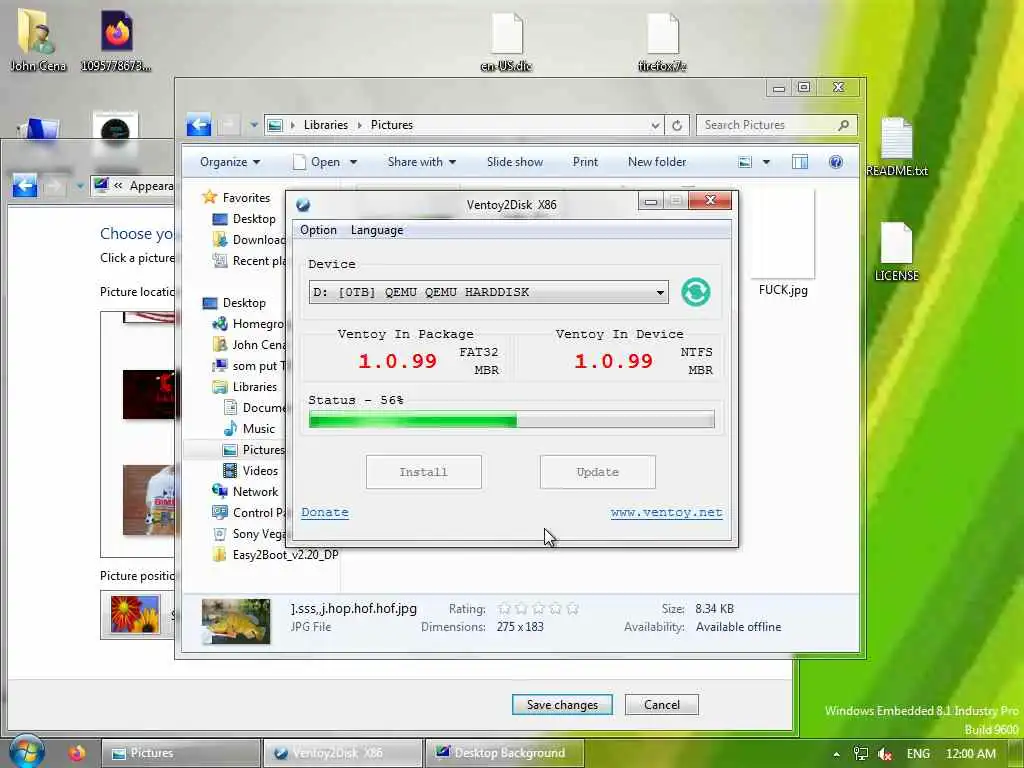Screen dimensions: 1024x768
Task: Click the Back arrow in Pictures window
Action: coord(199,124)
